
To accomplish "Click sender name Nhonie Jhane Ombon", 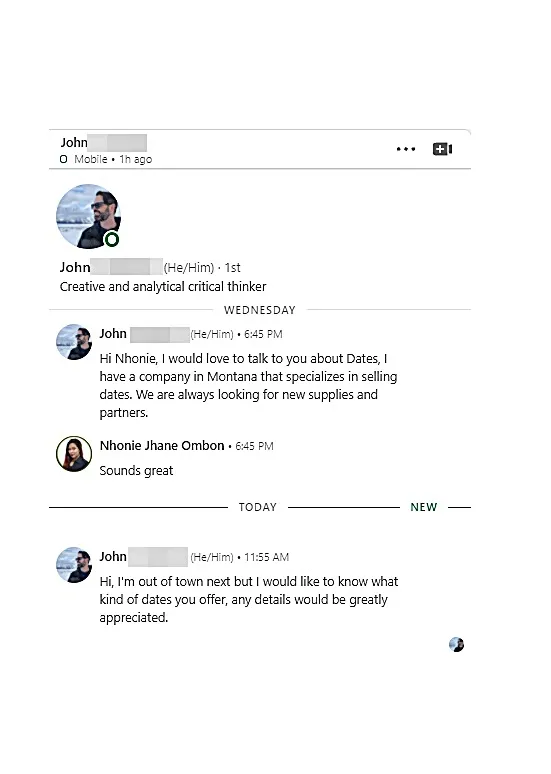I will (x=162, y=446).
